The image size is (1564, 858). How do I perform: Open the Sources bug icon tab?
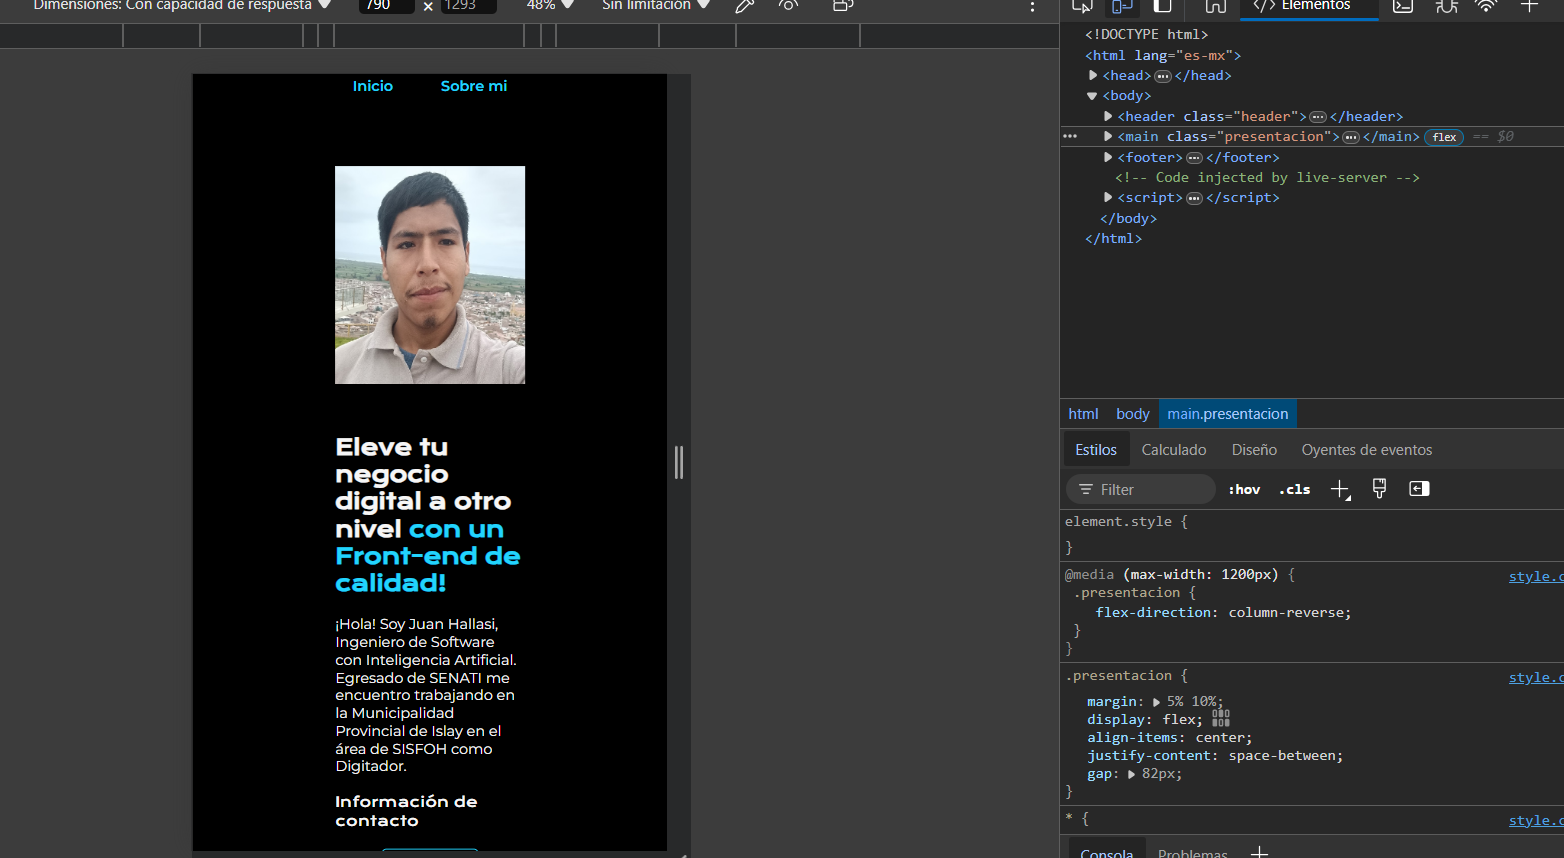click(1446, 5)
